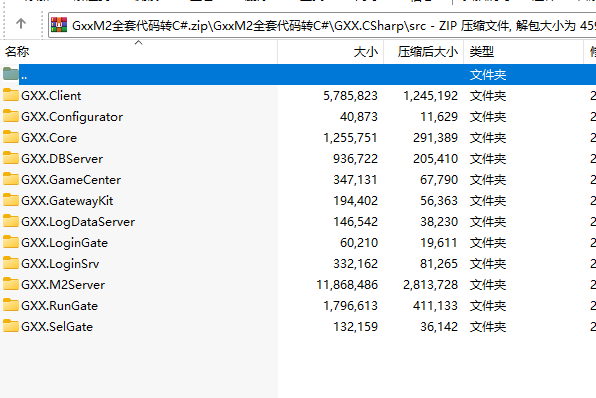Click the GXX.RunGate folder icon
Screen dimensions: 596x398
[11, 305]
